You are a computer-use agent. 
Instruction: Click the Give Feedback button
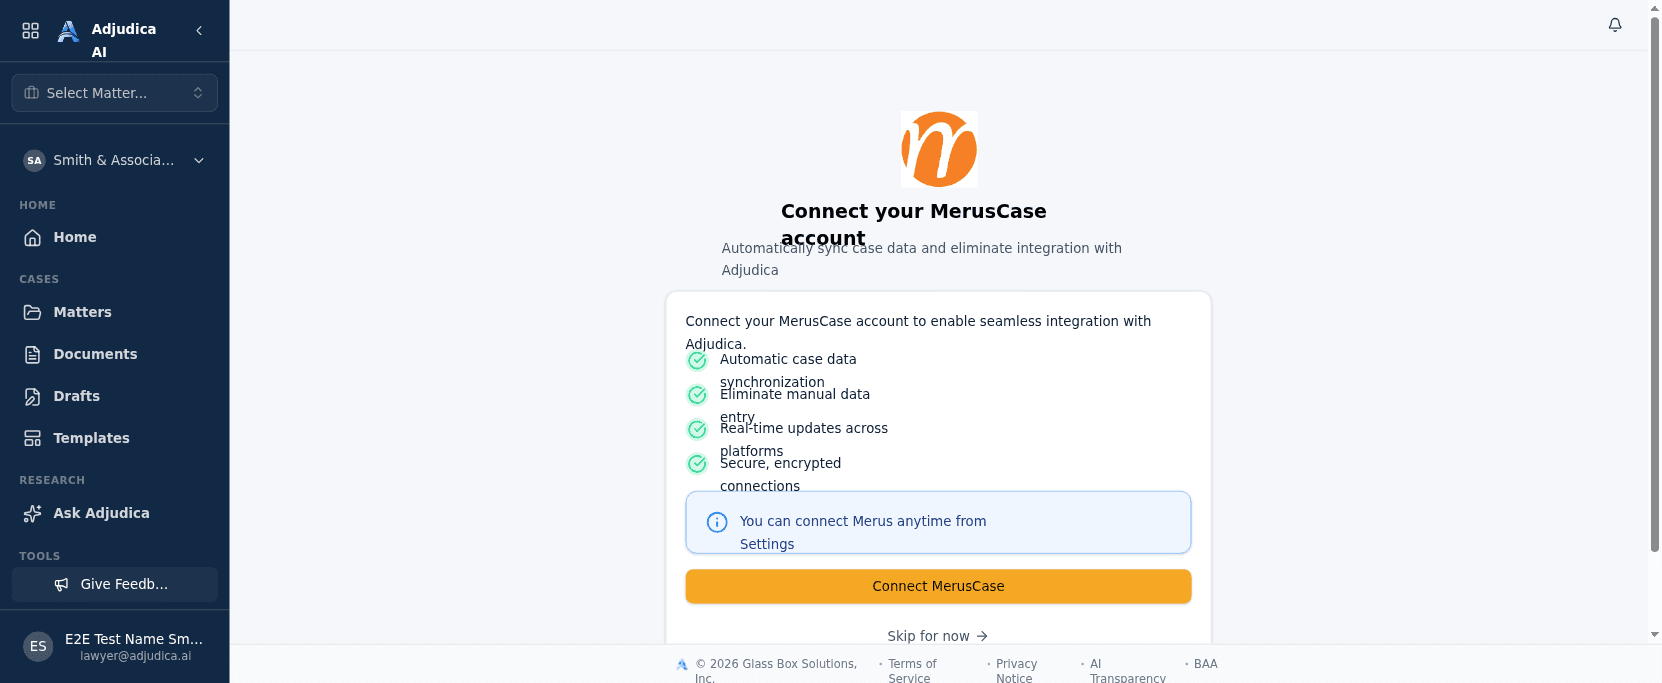(x=115, y=584)
